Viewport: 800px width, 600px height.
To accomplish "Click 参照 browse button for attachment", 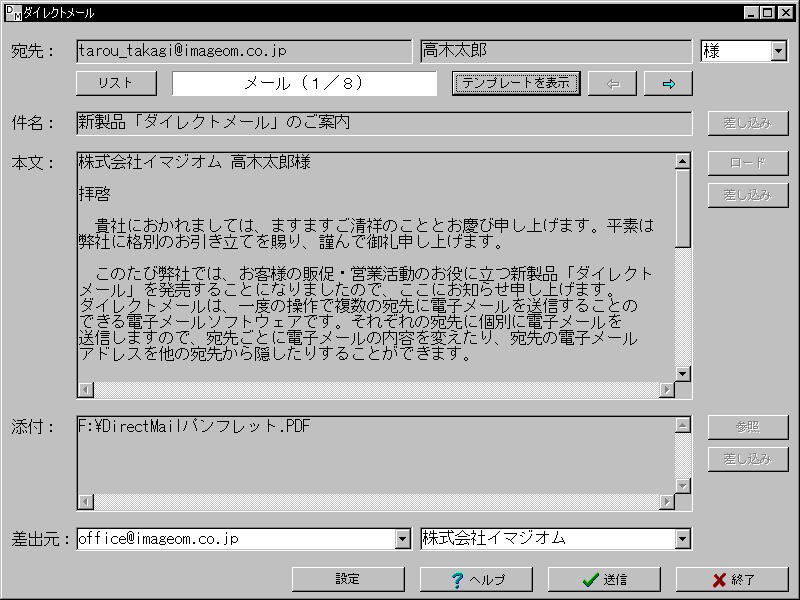I will click(748, 427).
